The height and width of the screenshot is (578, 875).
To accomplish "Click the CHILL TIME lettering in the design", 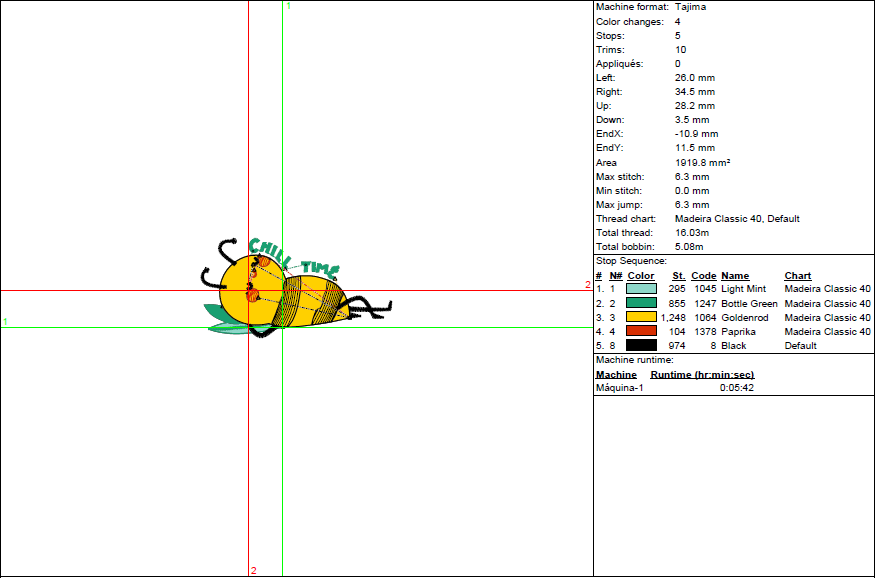I will pyautogui.click(x=294, y=257).
